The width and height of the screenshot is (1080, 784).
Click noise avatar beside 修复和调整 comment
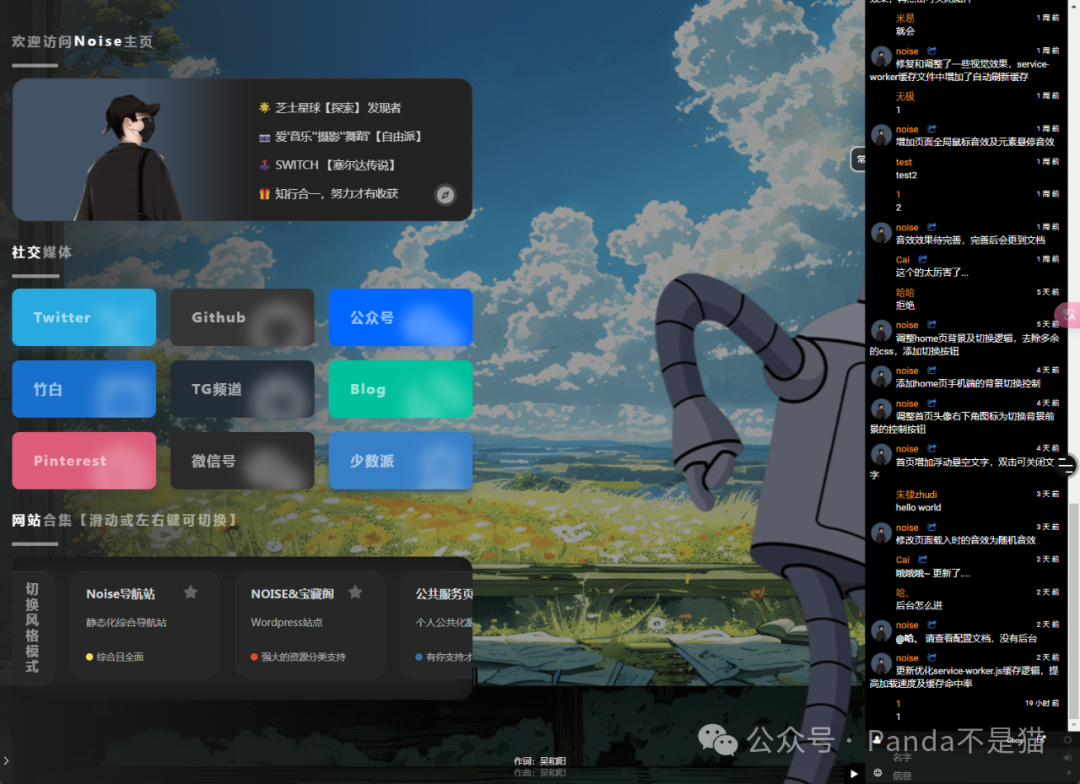[x=881, y=56]
